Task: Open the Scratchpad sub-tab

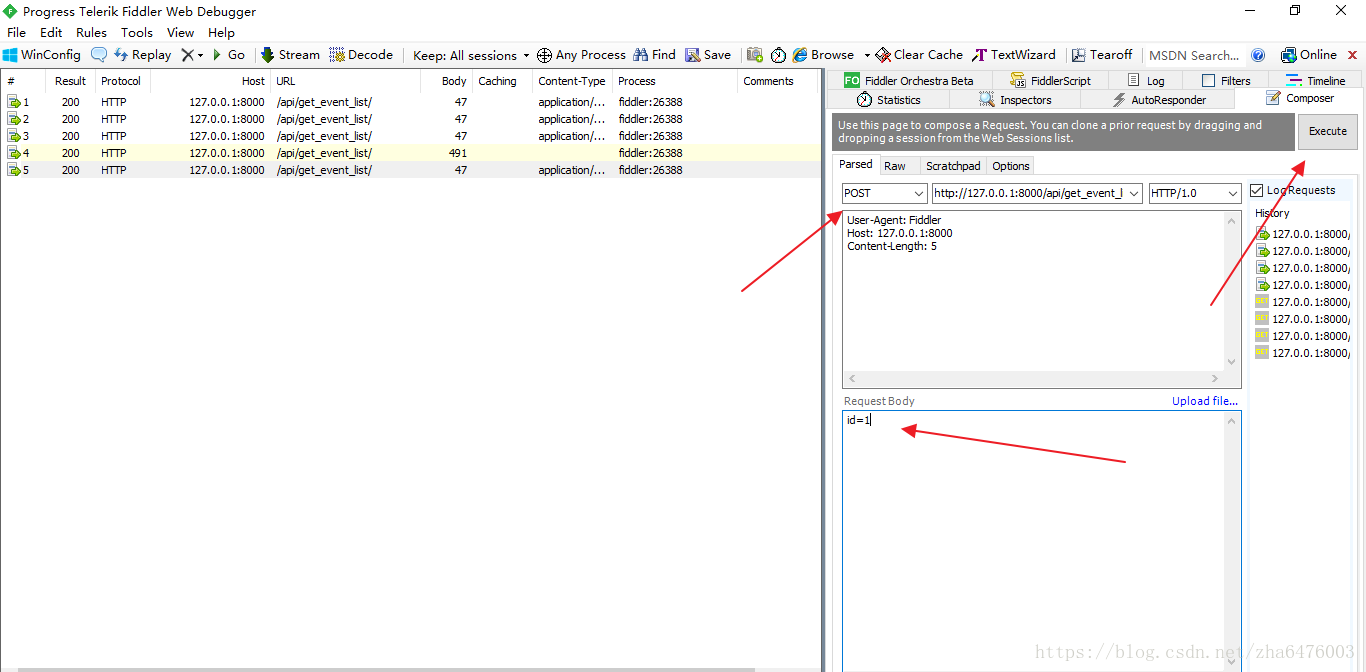Action: [x=953, y=166]
